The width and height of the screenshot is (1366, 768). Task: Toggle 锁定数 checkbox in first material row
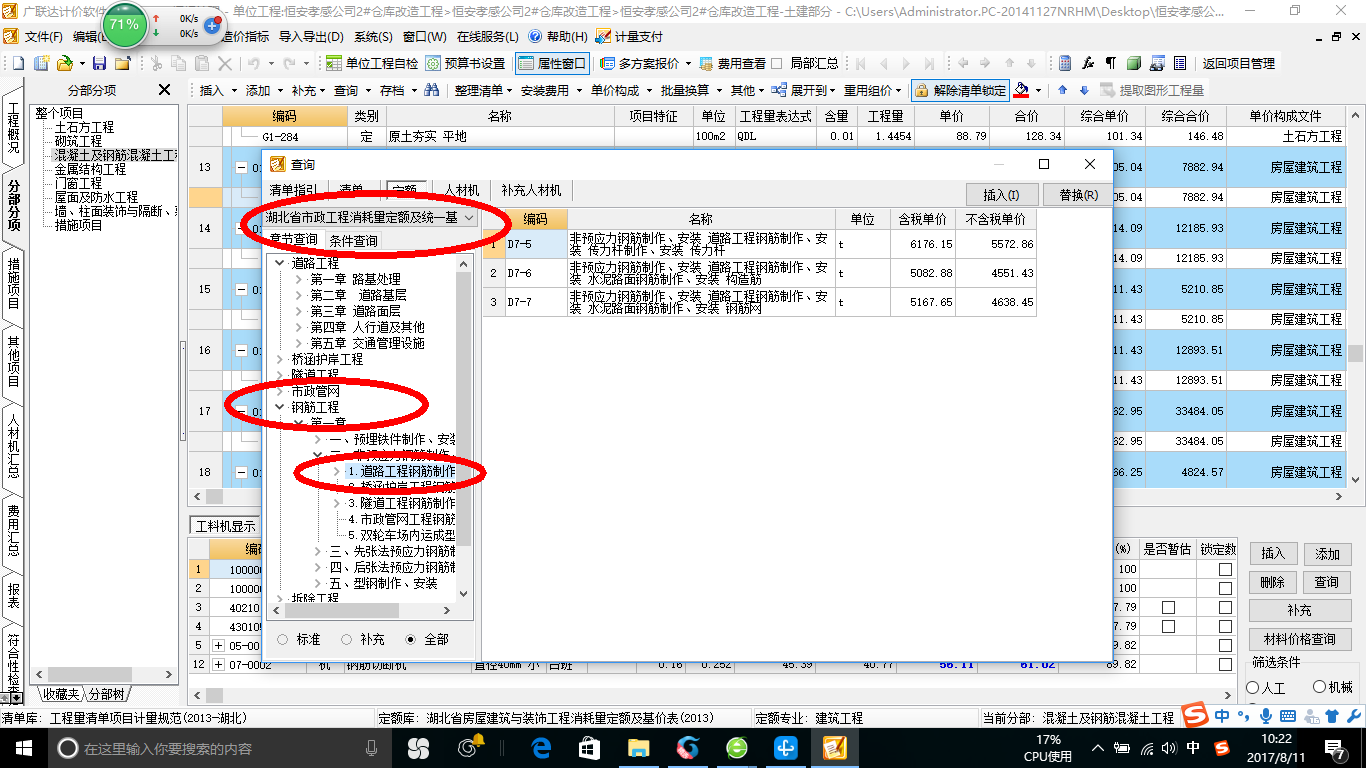[1225, 569]
